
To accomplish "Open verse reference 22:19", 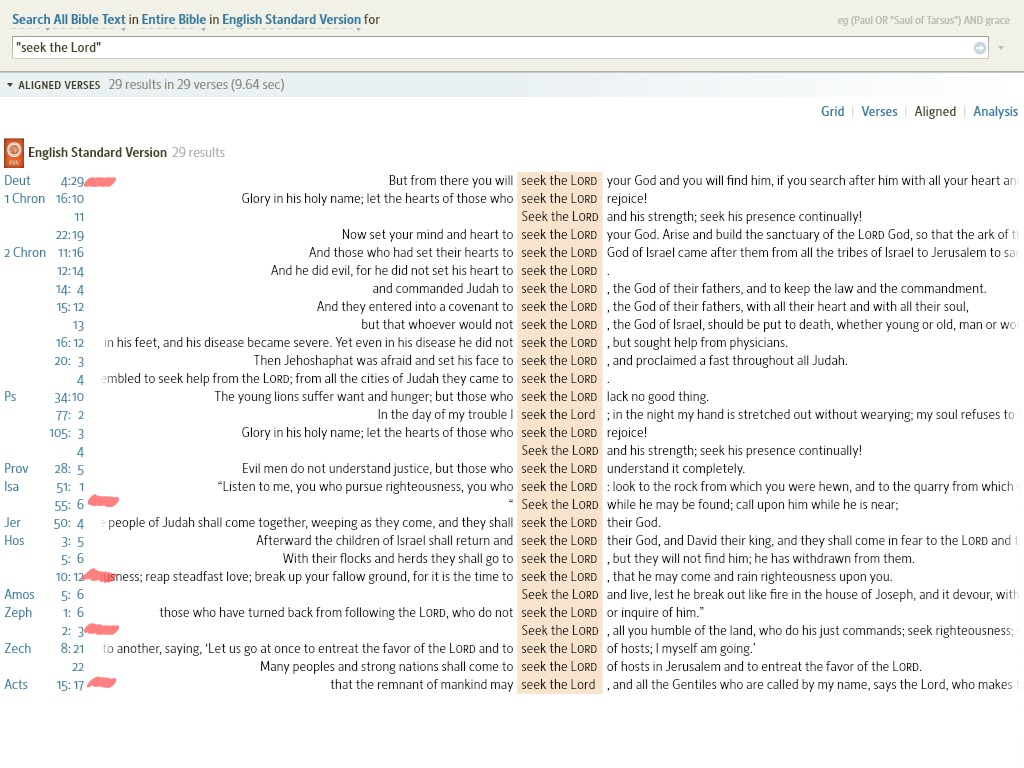I will tap(70, 235).
